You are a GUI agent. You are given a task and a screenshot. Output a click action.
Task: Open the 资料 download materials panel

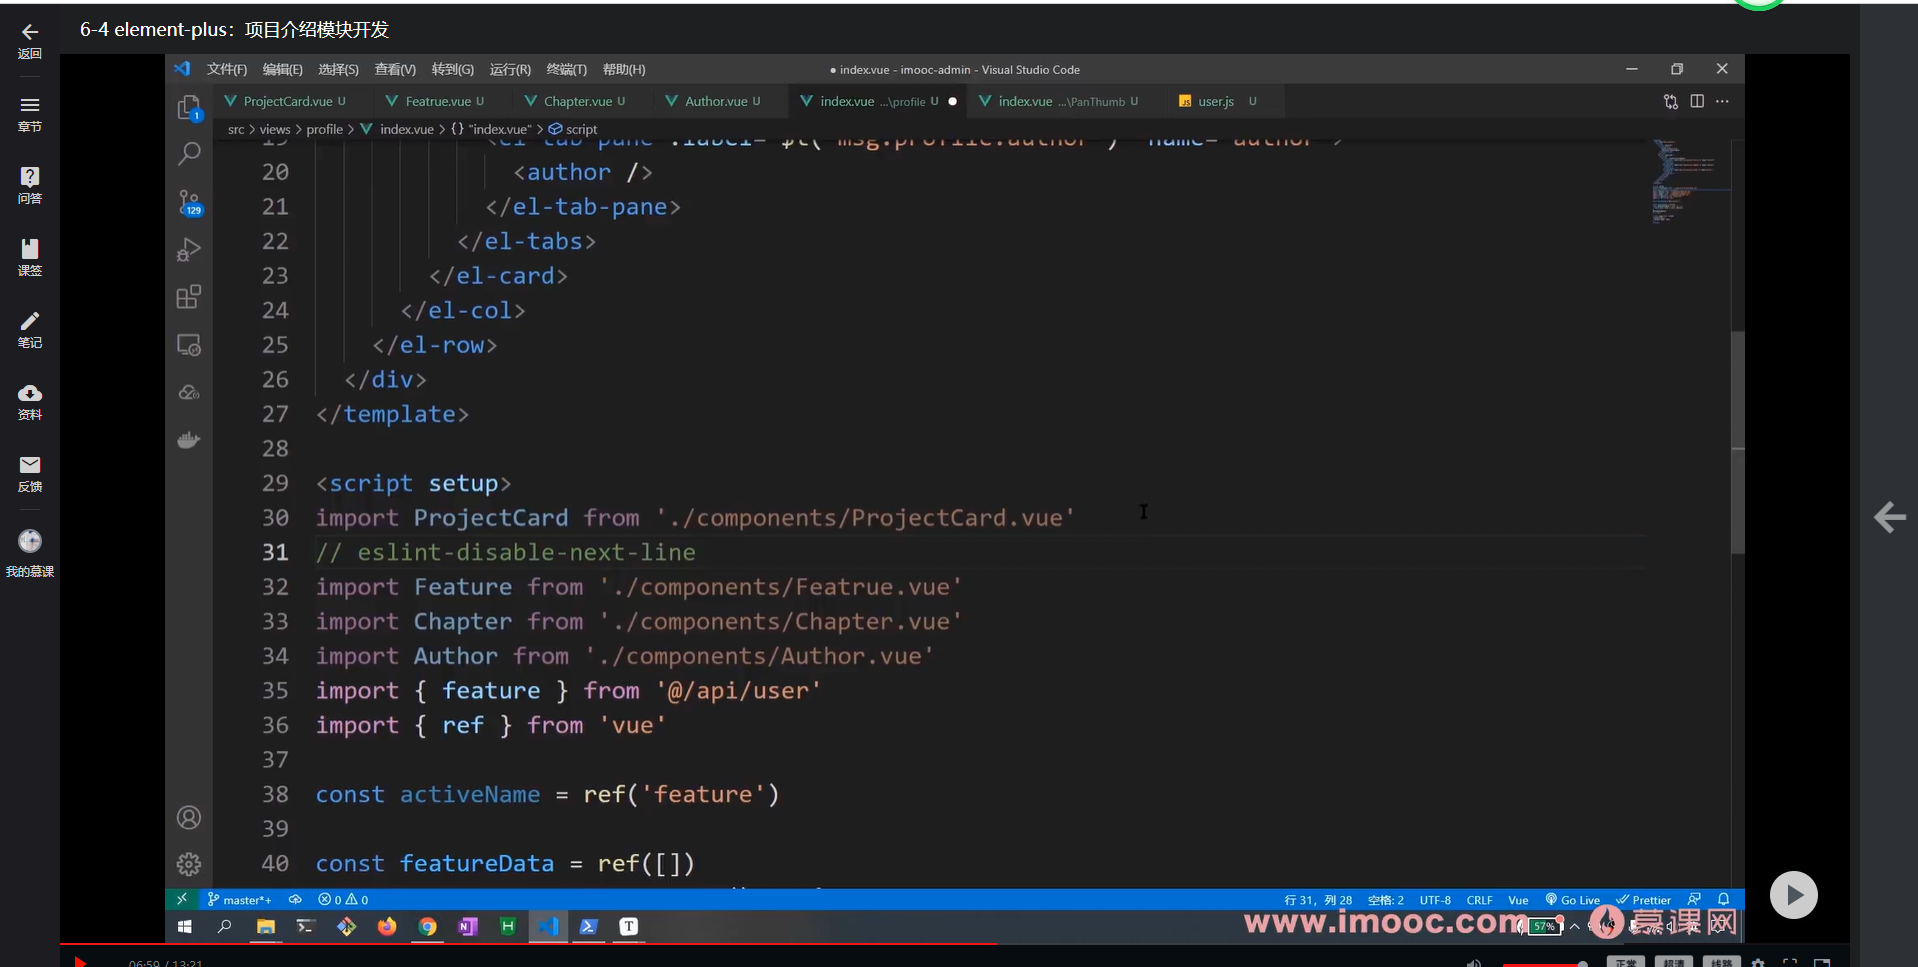(30, 402)
